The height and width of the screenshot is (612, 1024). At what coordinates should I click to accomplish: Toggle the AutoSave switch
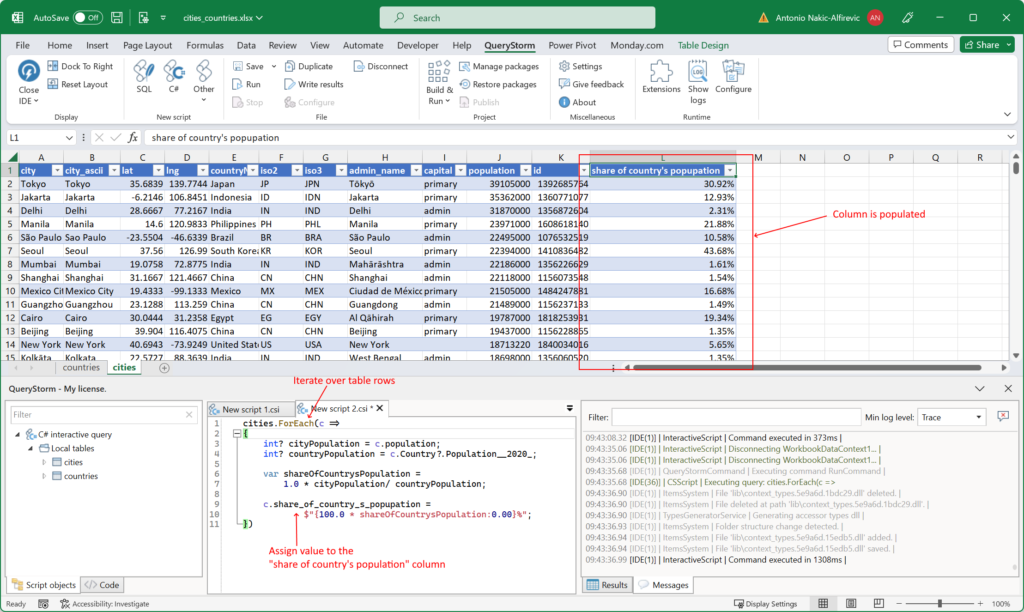(87, 17)
